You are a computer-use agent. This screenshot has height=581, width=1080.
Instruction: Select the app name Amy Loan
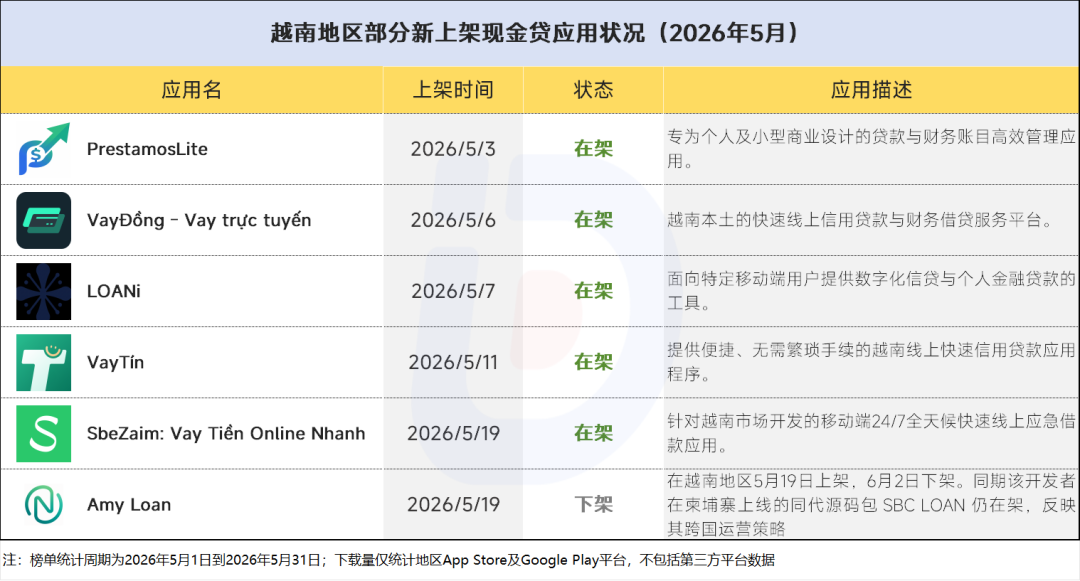point(129,505)
